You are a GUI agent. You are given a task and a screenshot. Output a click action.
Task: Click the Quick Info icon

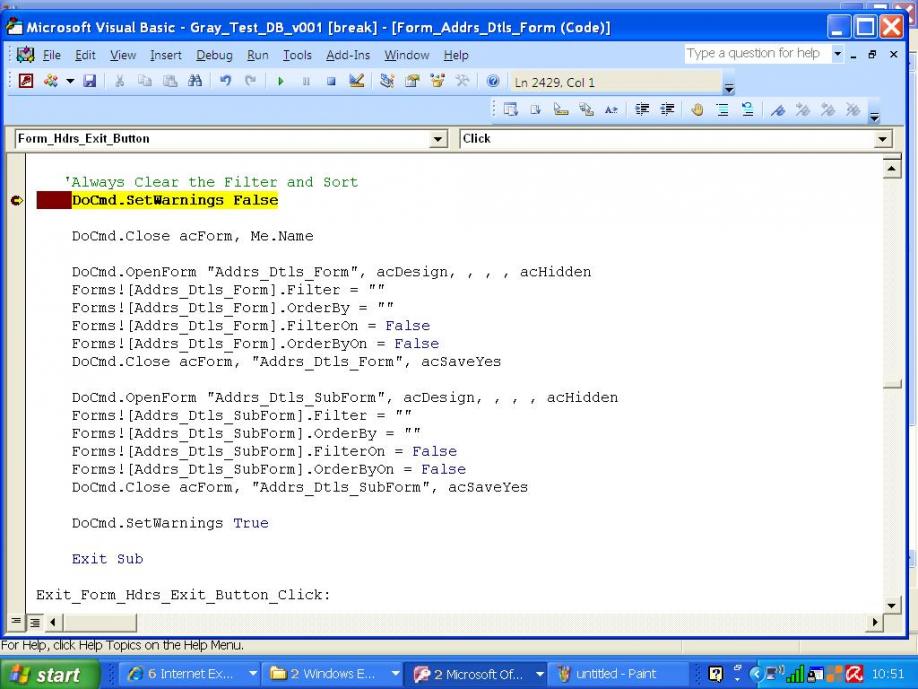(x=561, y=109)
